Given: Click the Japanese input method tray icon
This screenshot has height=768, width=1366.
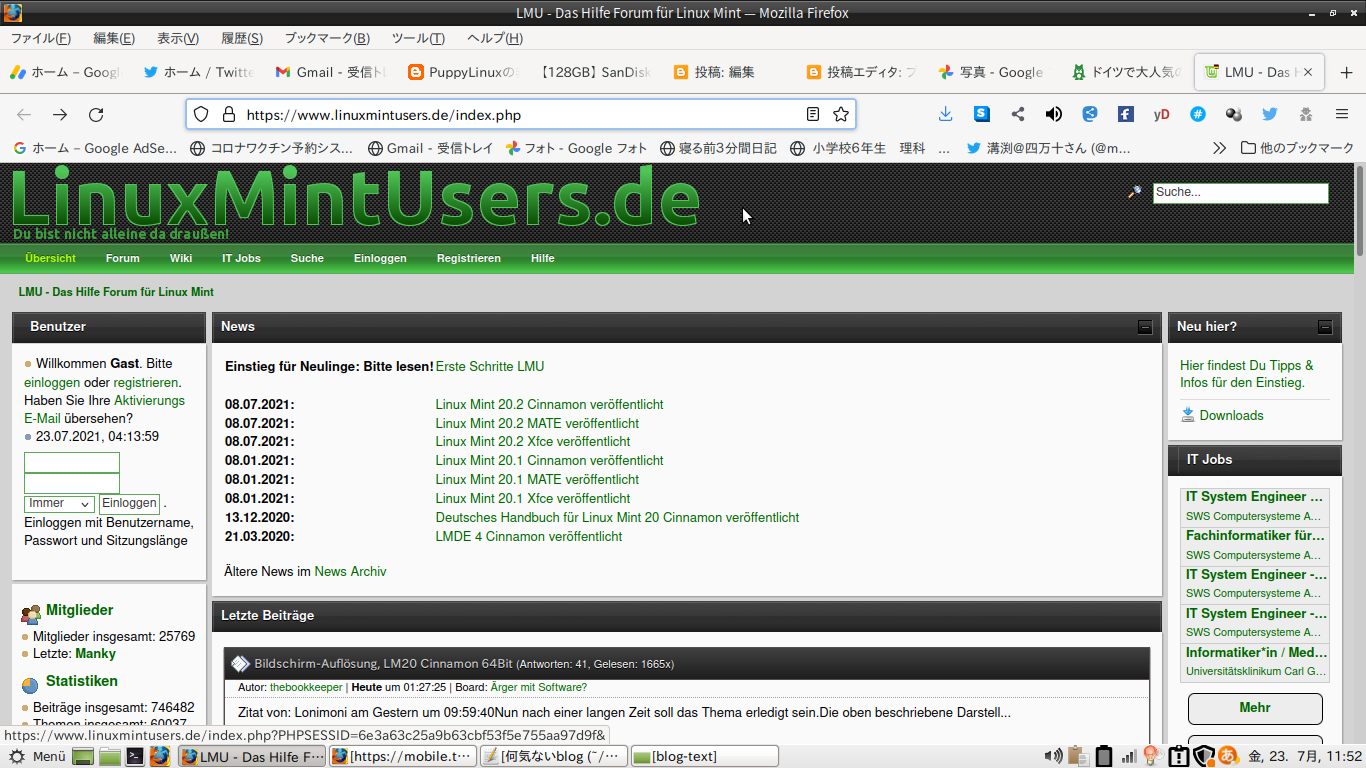Looking at the screenshot, I should pos(1228,756).
